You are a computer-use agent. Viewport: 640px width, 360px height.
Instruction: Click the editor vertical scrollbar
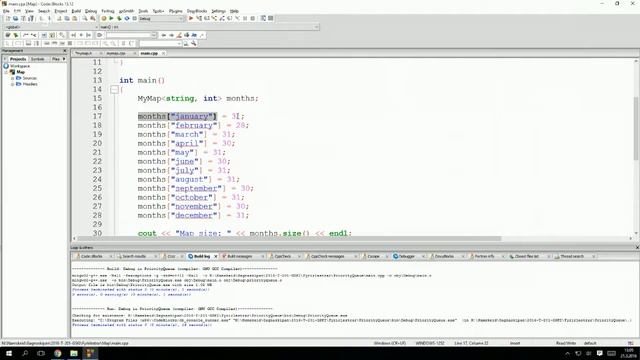point(636,129)
